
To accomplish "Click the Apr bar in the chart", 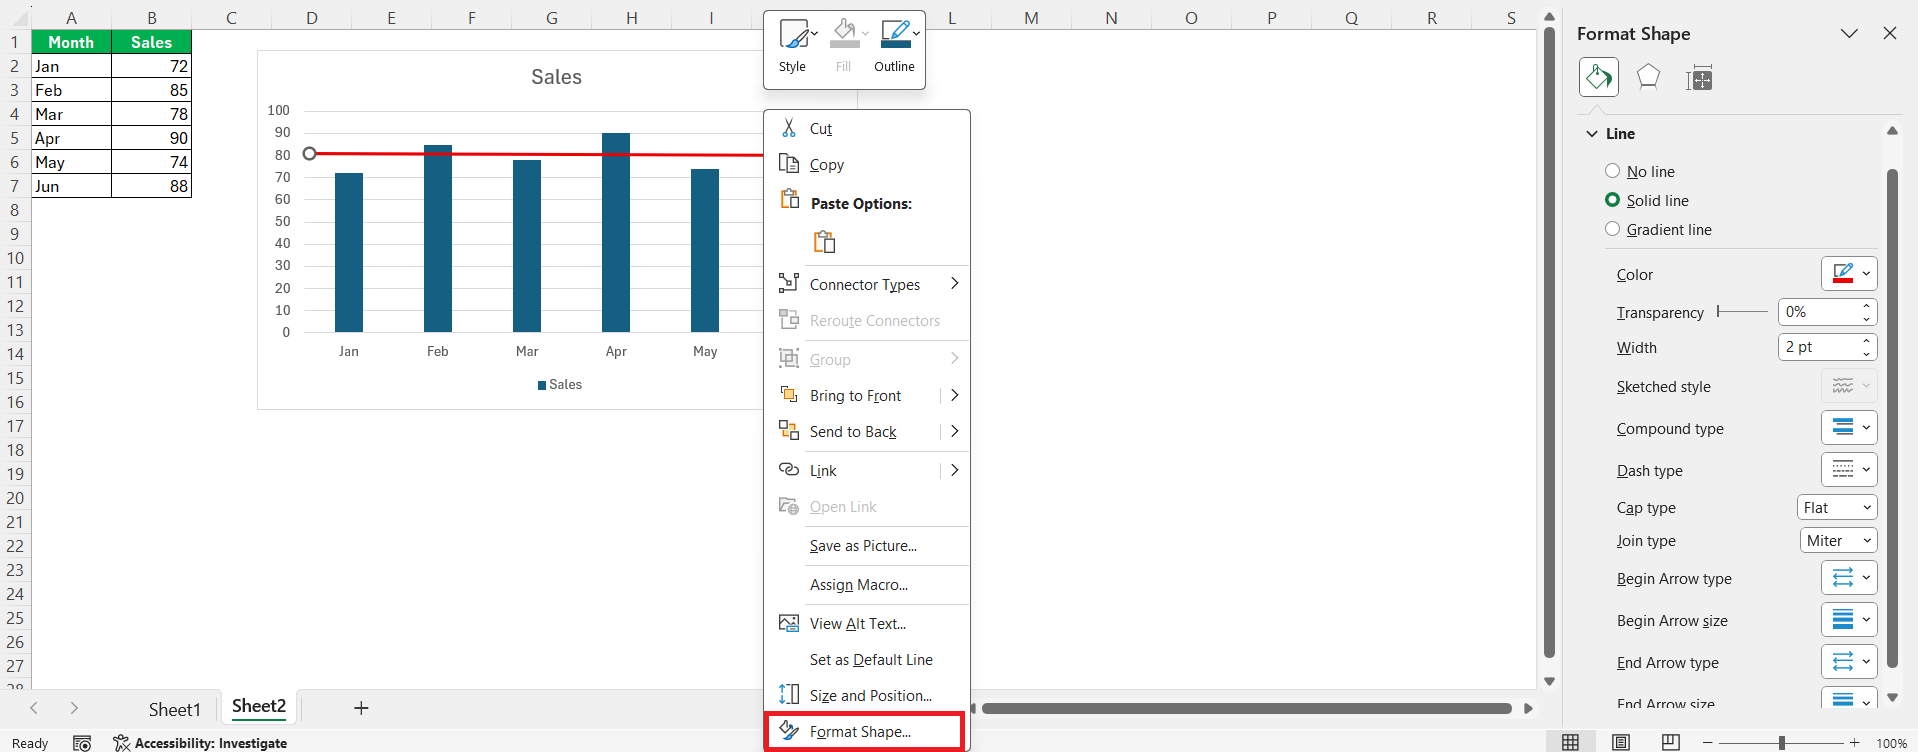I will (x=616, y=232).
